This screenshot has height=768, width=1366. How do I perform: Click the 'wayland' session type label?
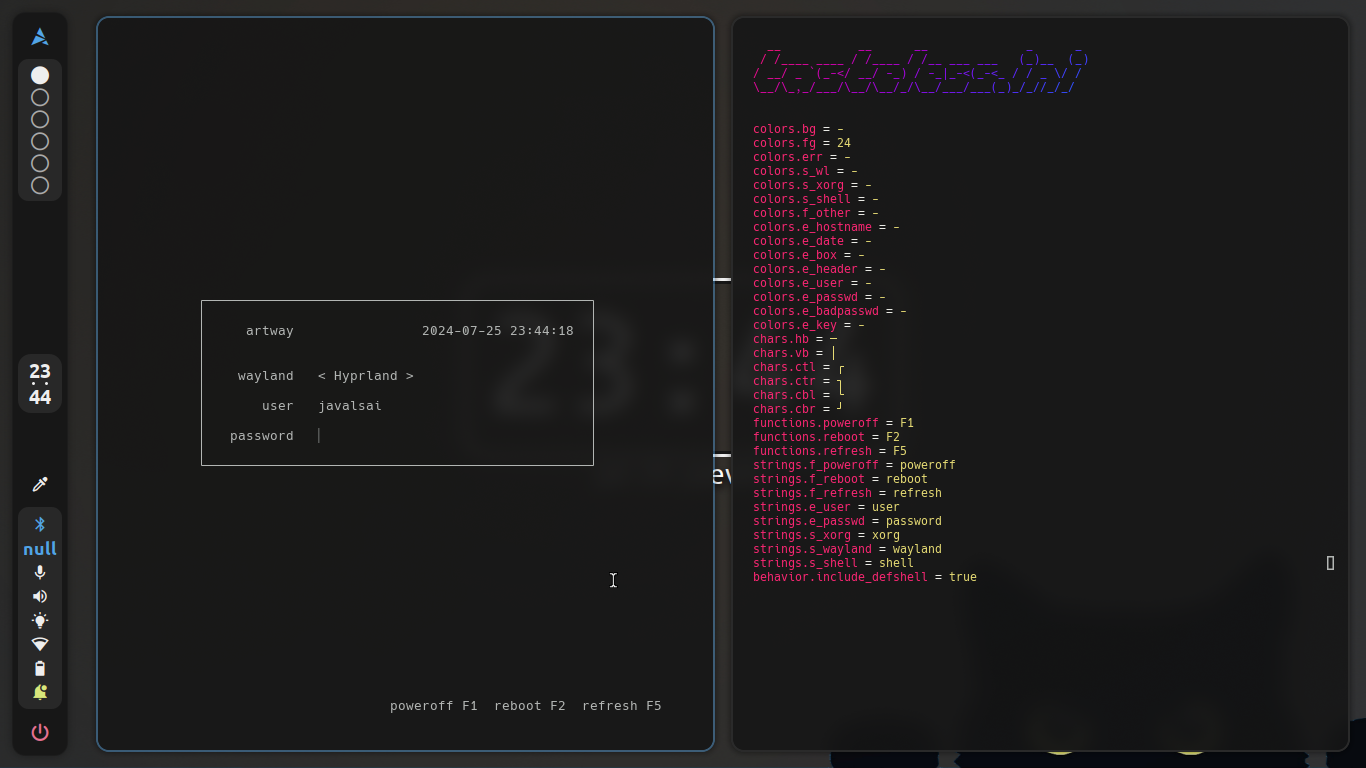[x=266, y=376]
